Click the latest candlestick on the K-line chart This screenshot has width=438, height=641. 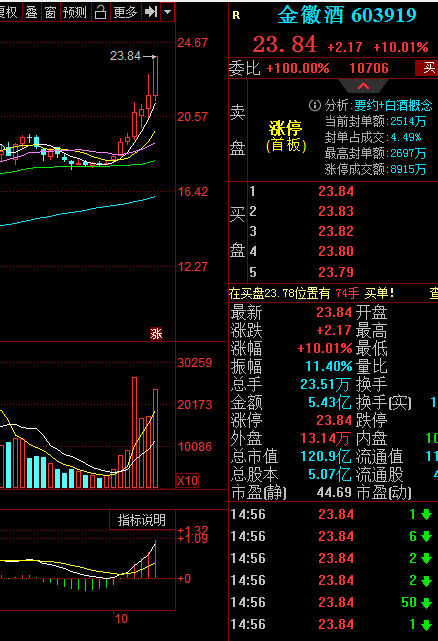pos(155,78)
